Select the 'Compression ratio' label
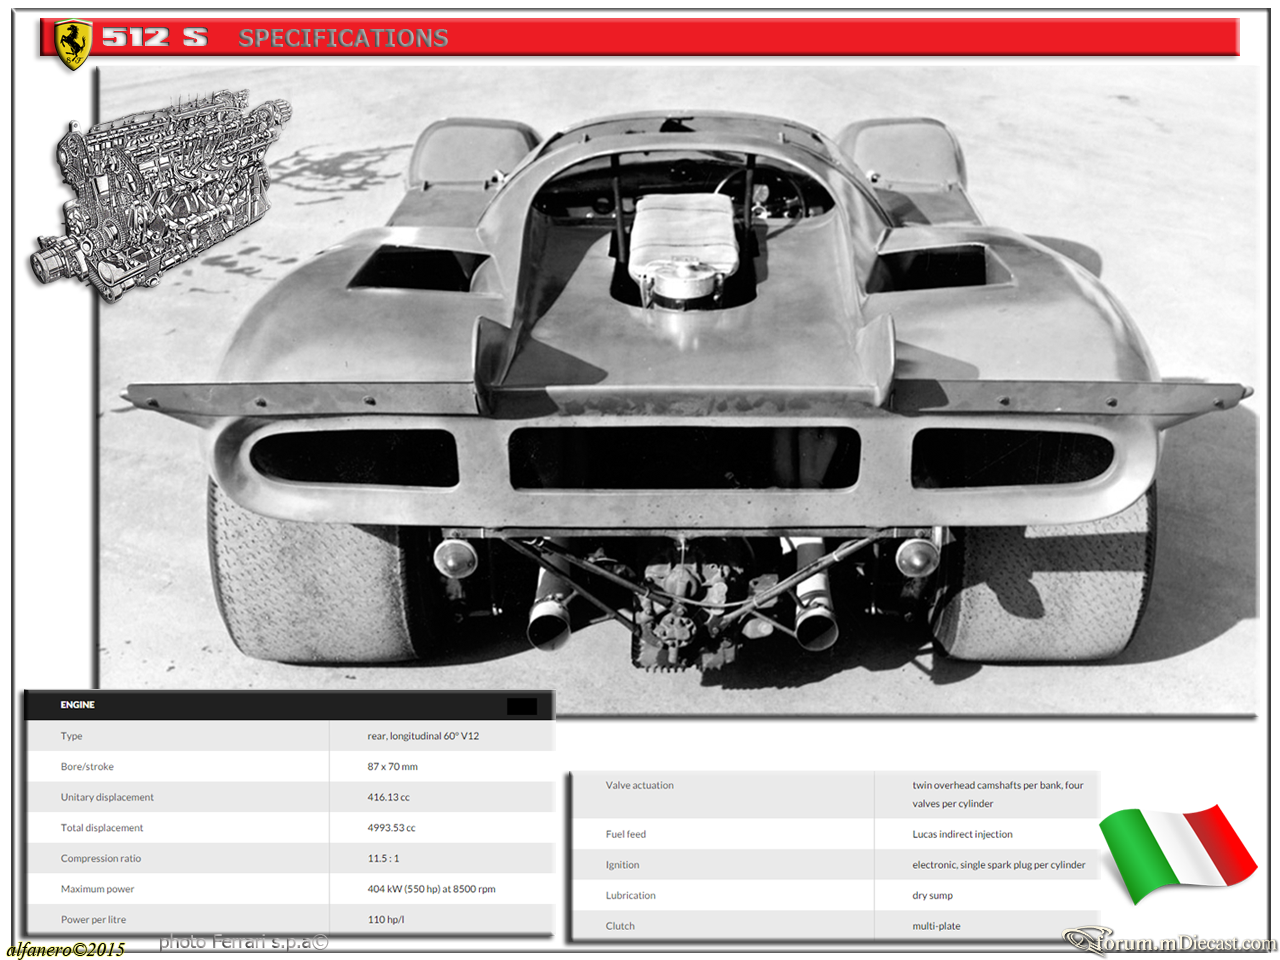Image resolution: width=1280 pixels, height=960 pixels. coord(101,858)
